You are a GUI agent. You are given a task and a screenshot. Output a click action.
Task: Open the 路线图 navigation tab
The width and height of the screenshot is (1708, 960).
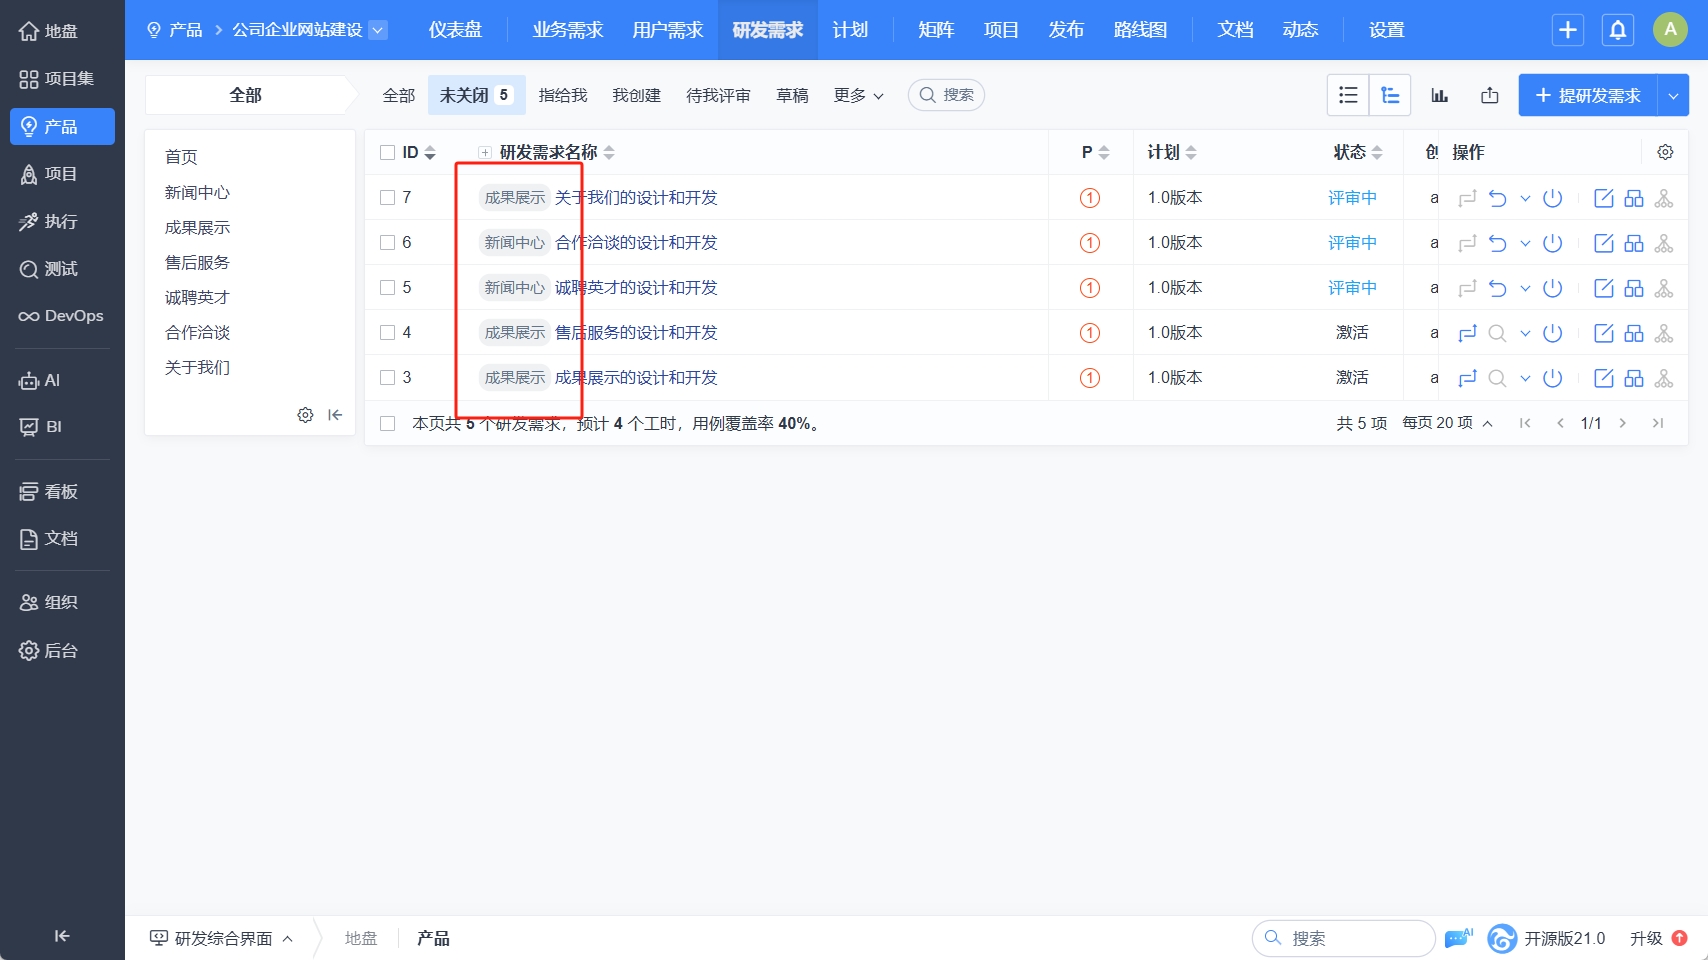click(x=1140, y=30)
